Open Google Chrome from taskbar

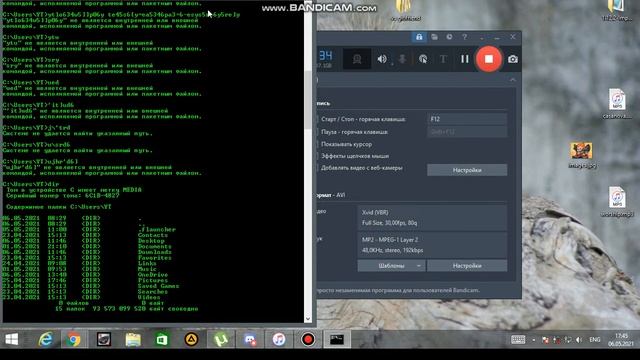click(x=74, y=339)
